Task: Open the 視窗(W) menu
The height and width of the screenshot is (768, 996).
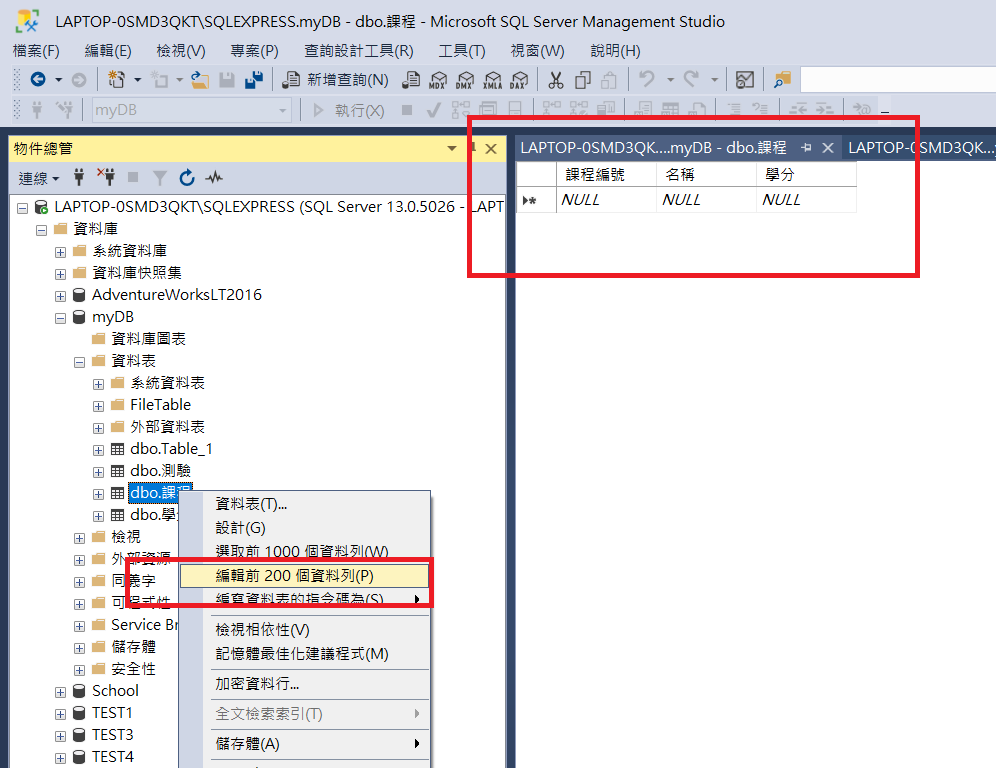Action: [x=537, y=51]
